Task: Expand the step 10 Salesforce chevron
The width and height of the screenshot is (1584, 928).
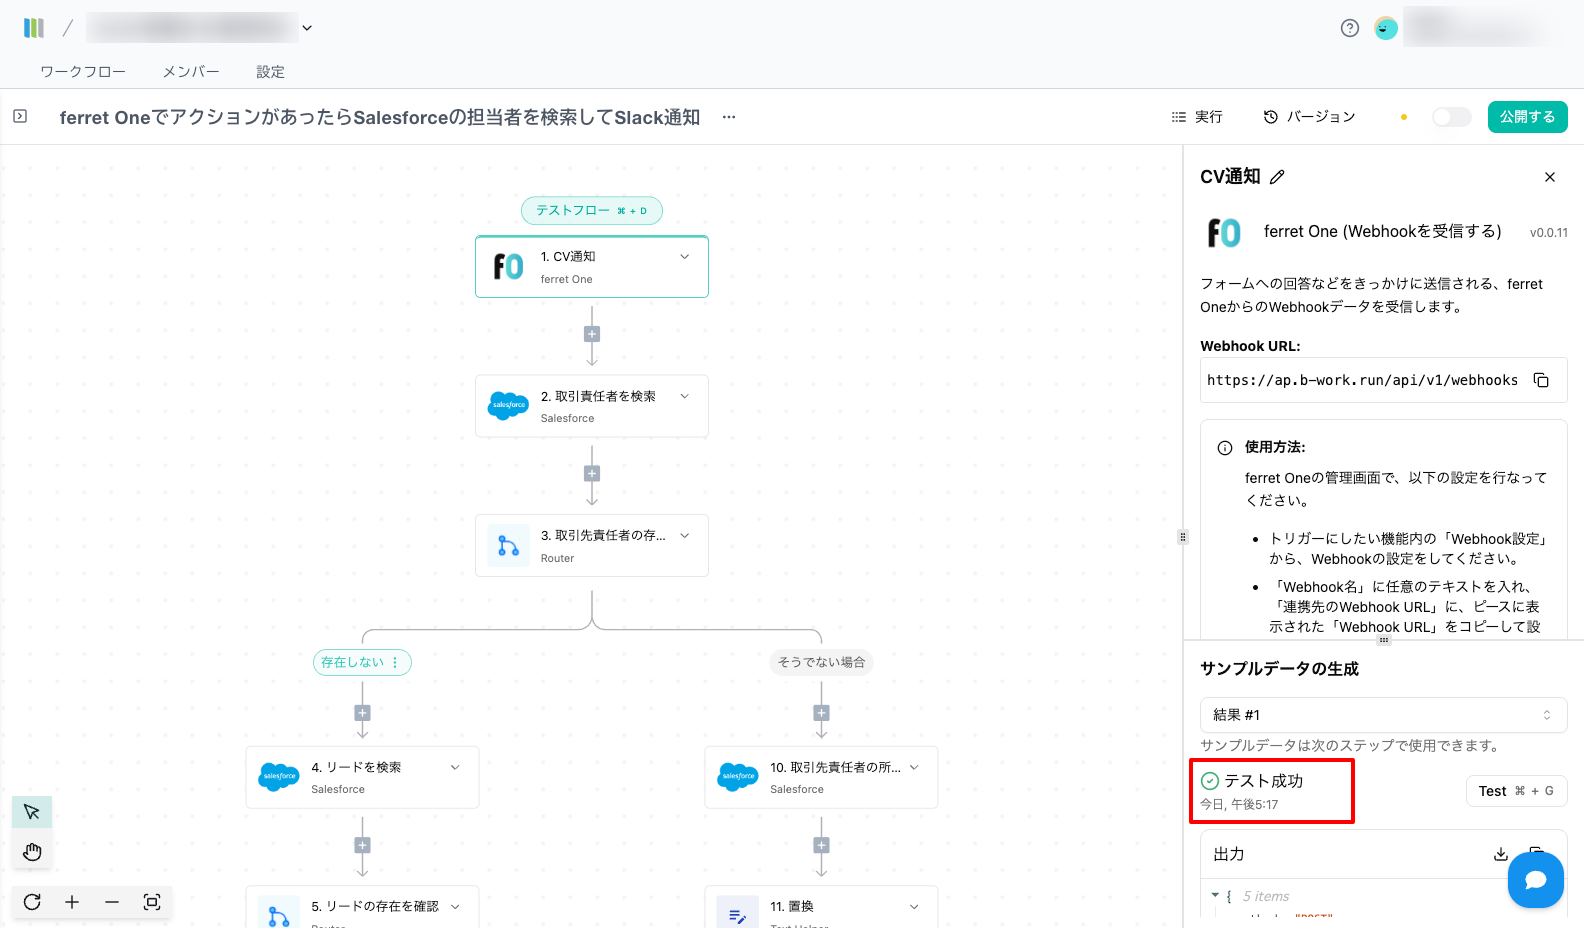Action: point(914,767)
